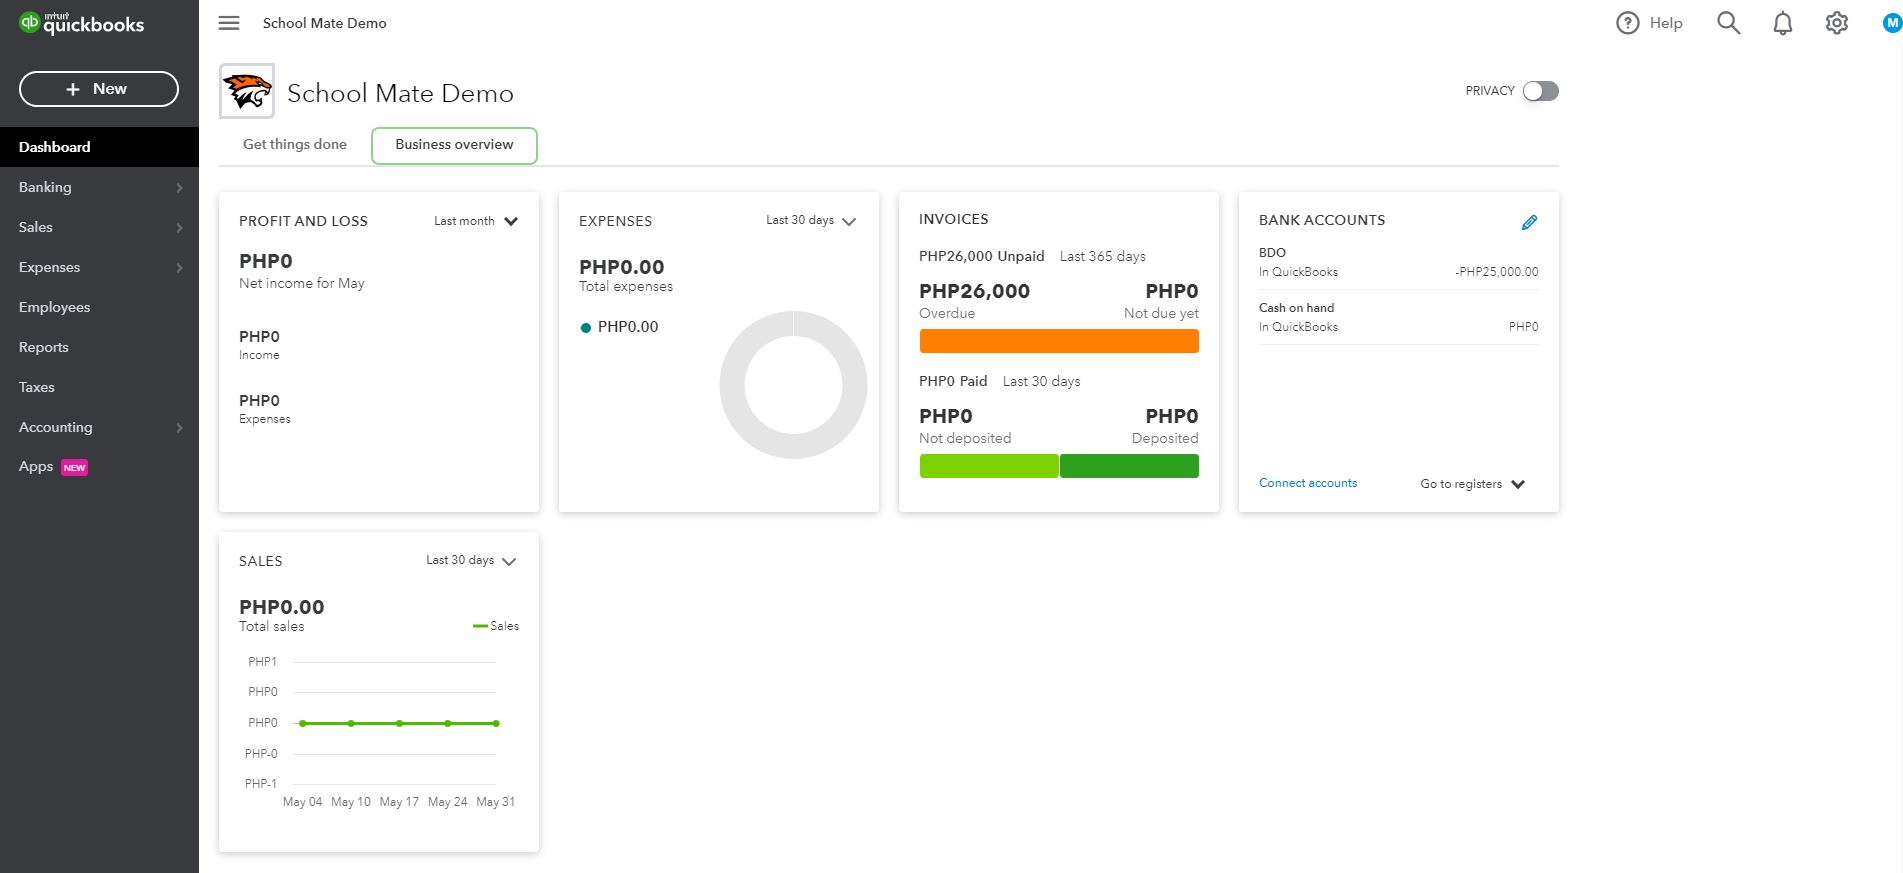Click the orange overdue invoices bar
Screen dimensions: 1903x873
(x=1059, y=341)
